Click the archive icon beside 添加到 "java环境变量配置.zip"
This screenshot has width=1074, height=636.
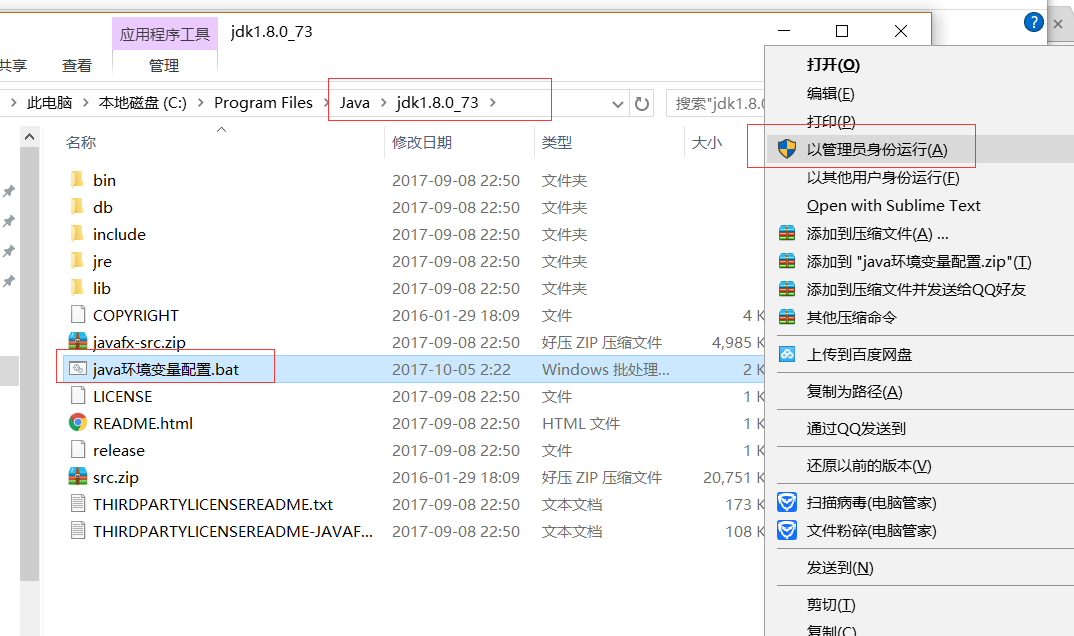coord(787,262)
